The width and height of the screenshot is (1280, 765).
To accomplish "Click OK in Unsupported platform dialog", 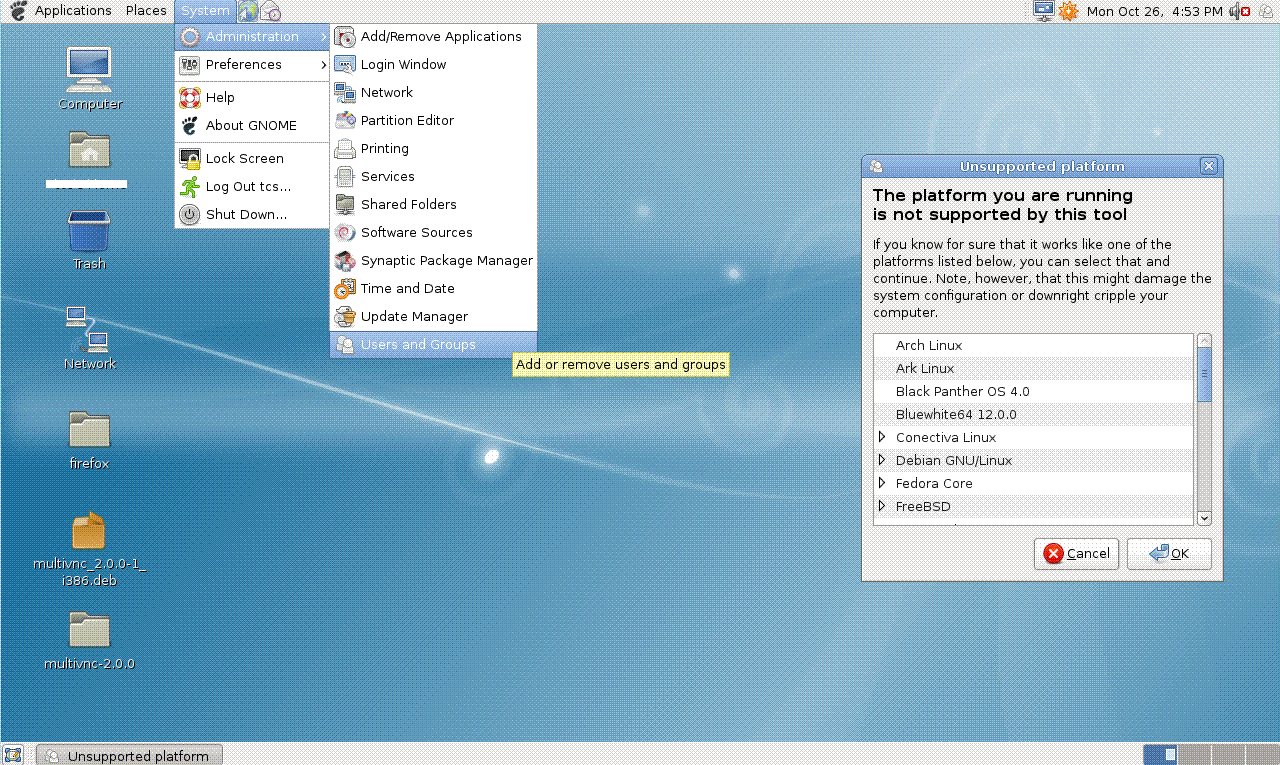I will [x=1169, y=554].
